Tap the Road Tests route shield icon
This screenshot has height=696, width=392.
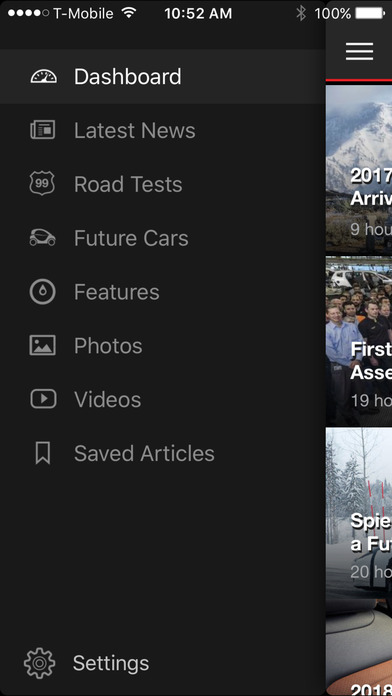click(42, 183)
